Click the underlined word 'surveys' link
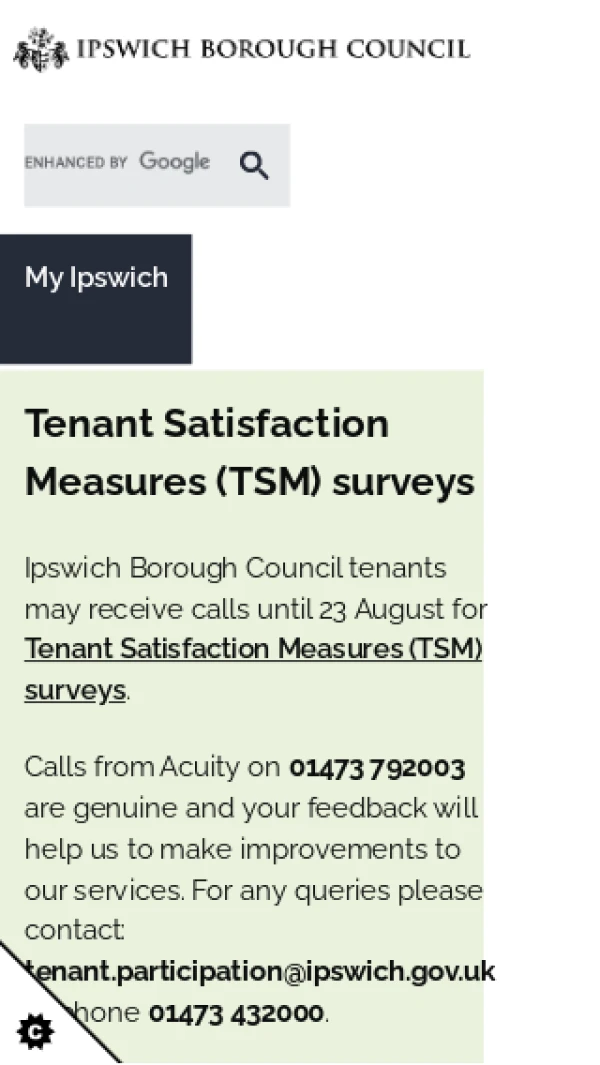600x1065 pixels. pyautogui.click(x=75, y=690)
